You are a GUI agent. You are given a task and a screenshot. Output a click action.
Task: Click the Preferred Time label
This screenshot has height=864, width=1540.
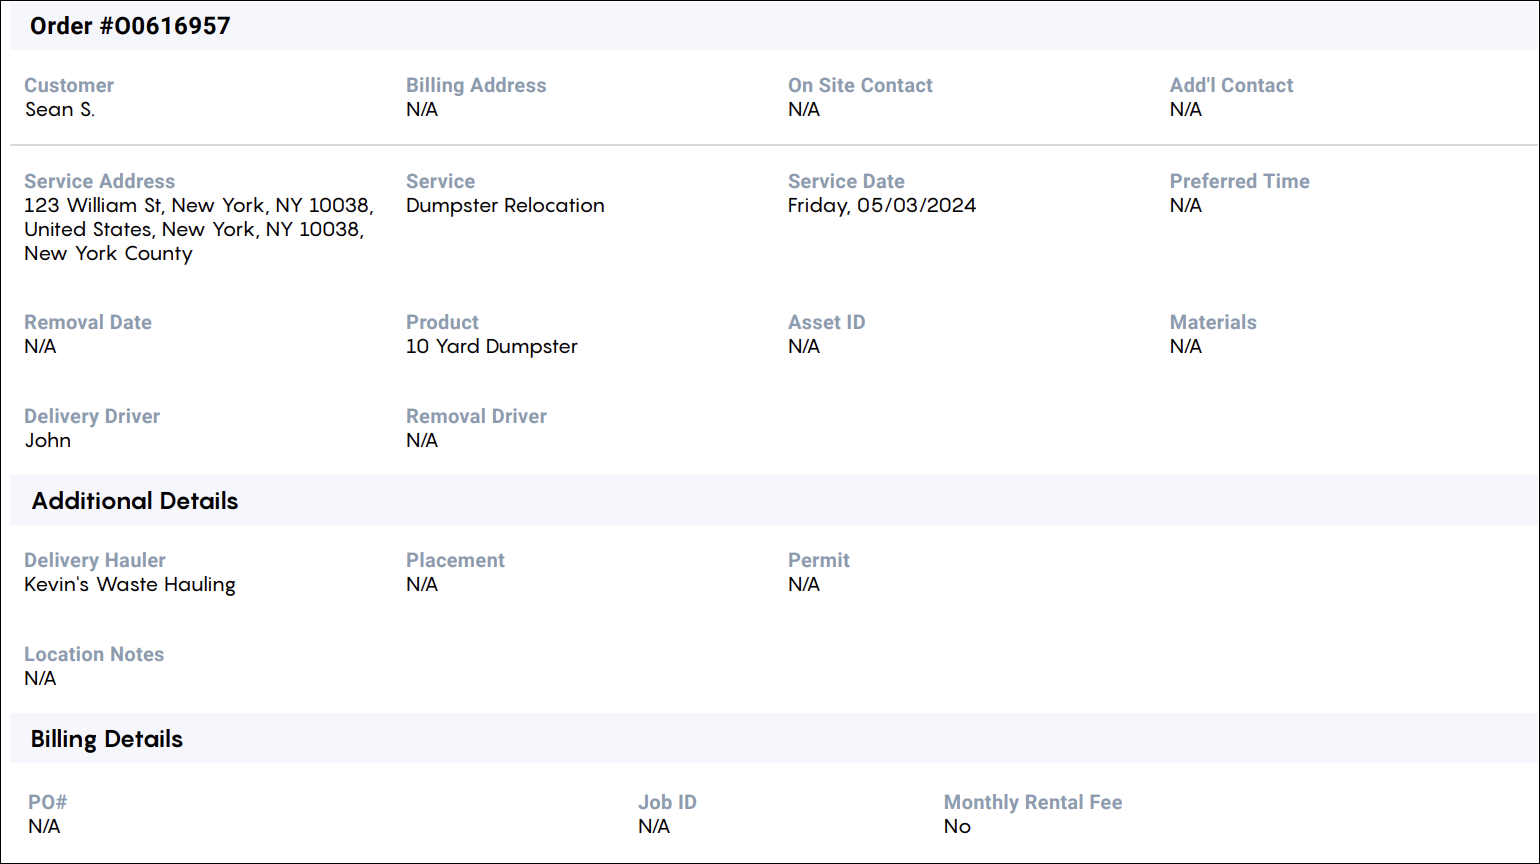point(1239,182)
